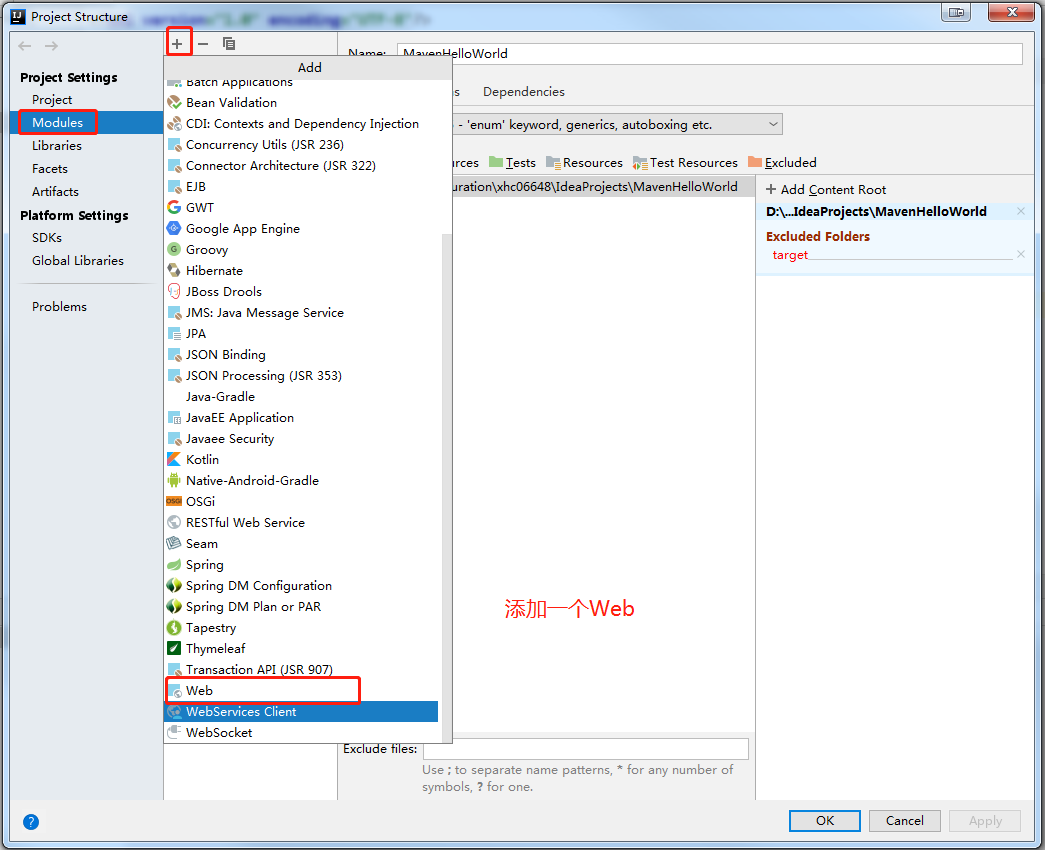The width and height of the screenshot is (1045, 850).
Task: Click the Add (+) toolbar icon
Action: (x=177, y=44)
